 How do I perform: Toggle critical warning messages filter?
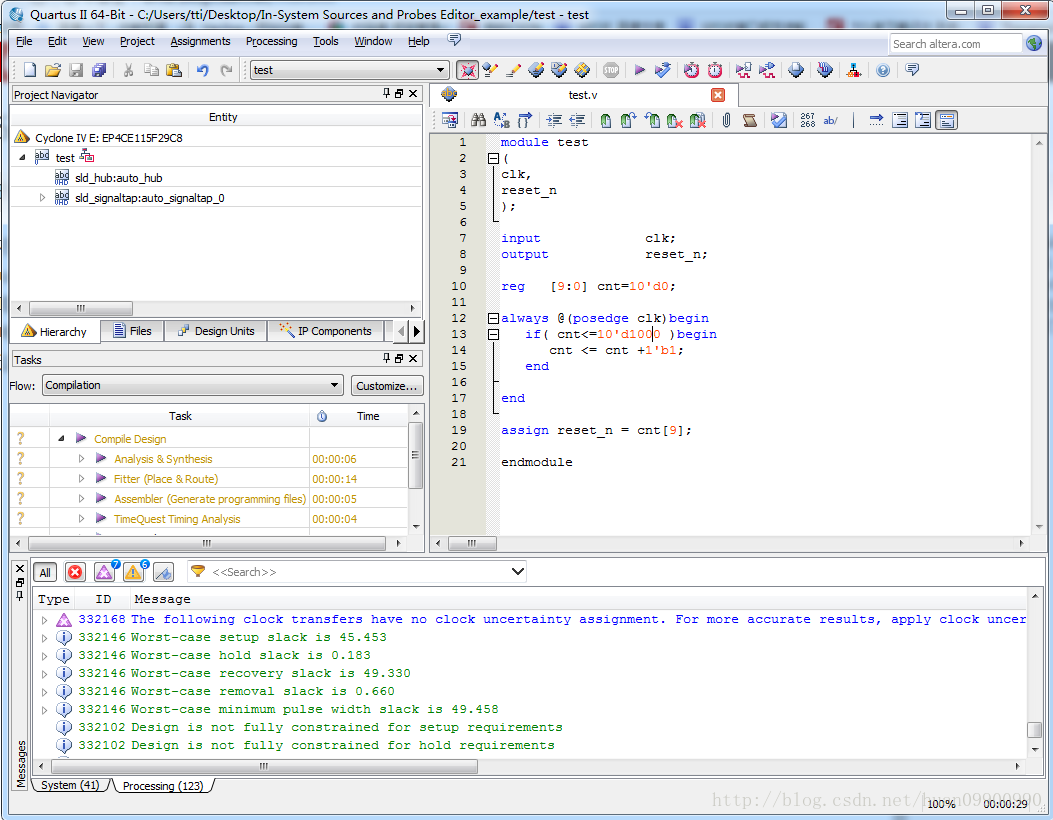pos(105,572)
